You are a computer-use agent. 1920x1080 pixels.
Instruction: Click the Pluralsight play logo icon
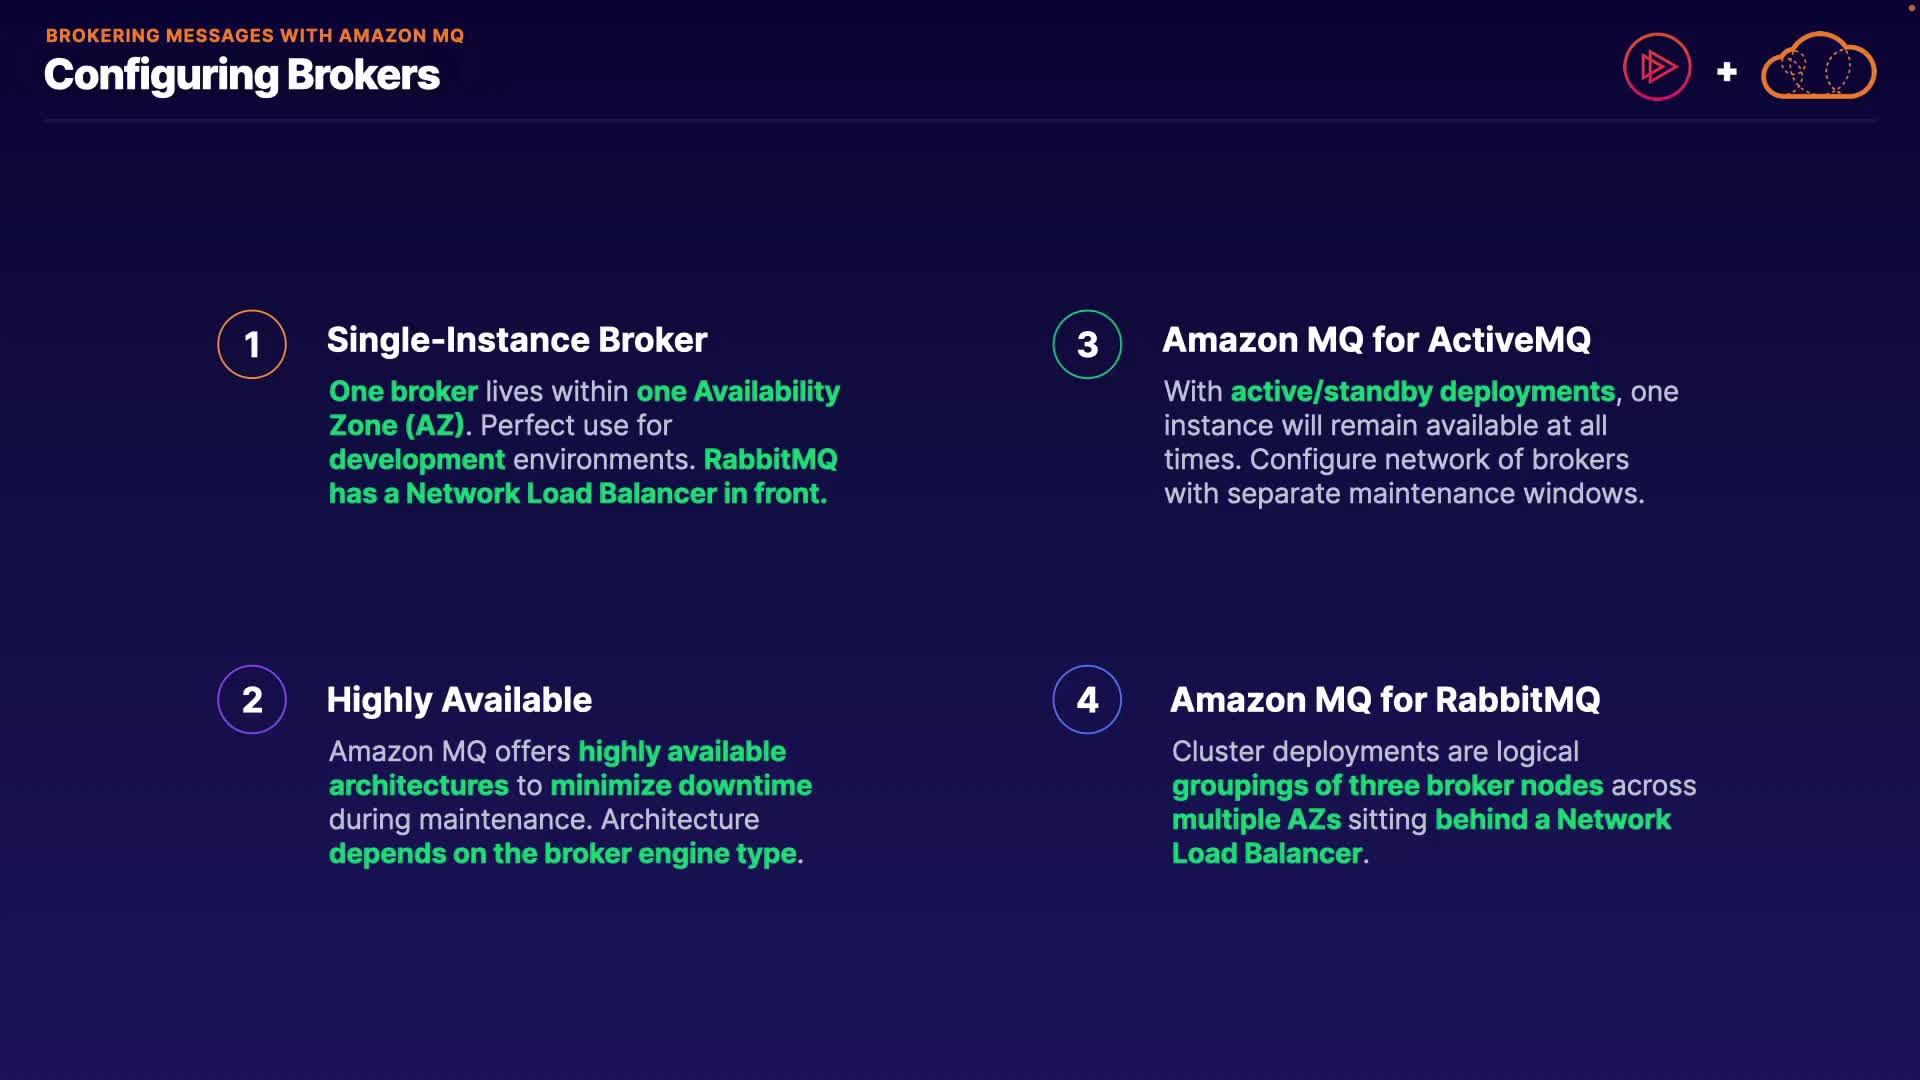point(1657,68)
